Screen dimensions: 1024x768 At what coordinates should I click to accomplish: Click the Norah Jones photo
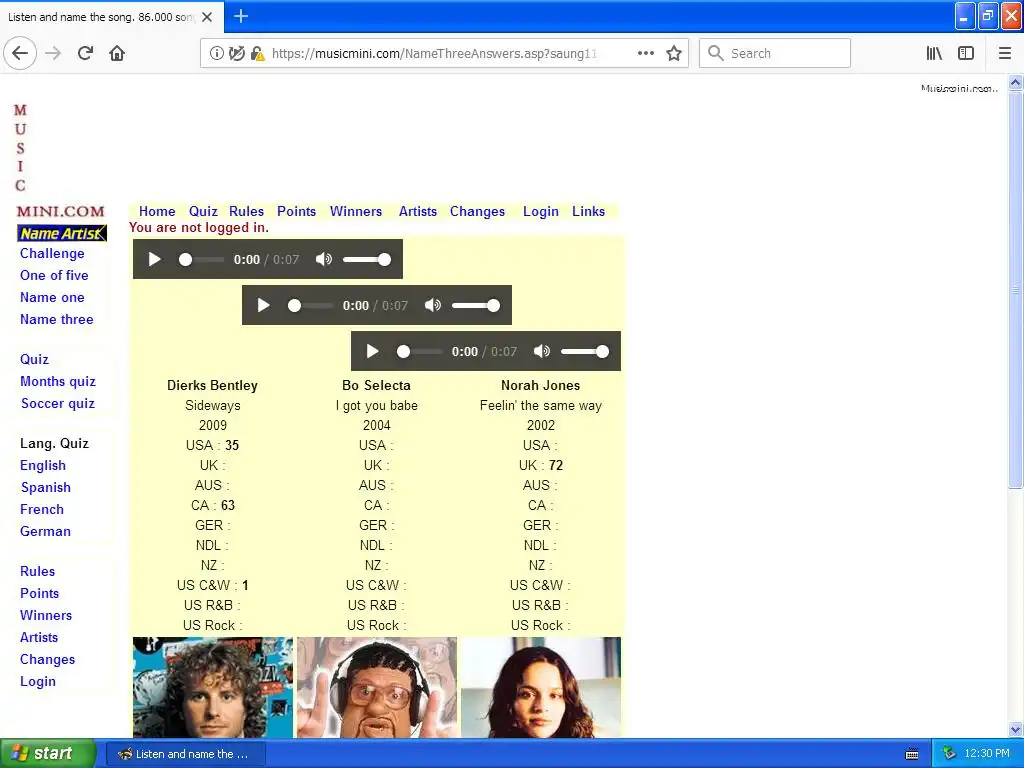(x=541, y=688)
